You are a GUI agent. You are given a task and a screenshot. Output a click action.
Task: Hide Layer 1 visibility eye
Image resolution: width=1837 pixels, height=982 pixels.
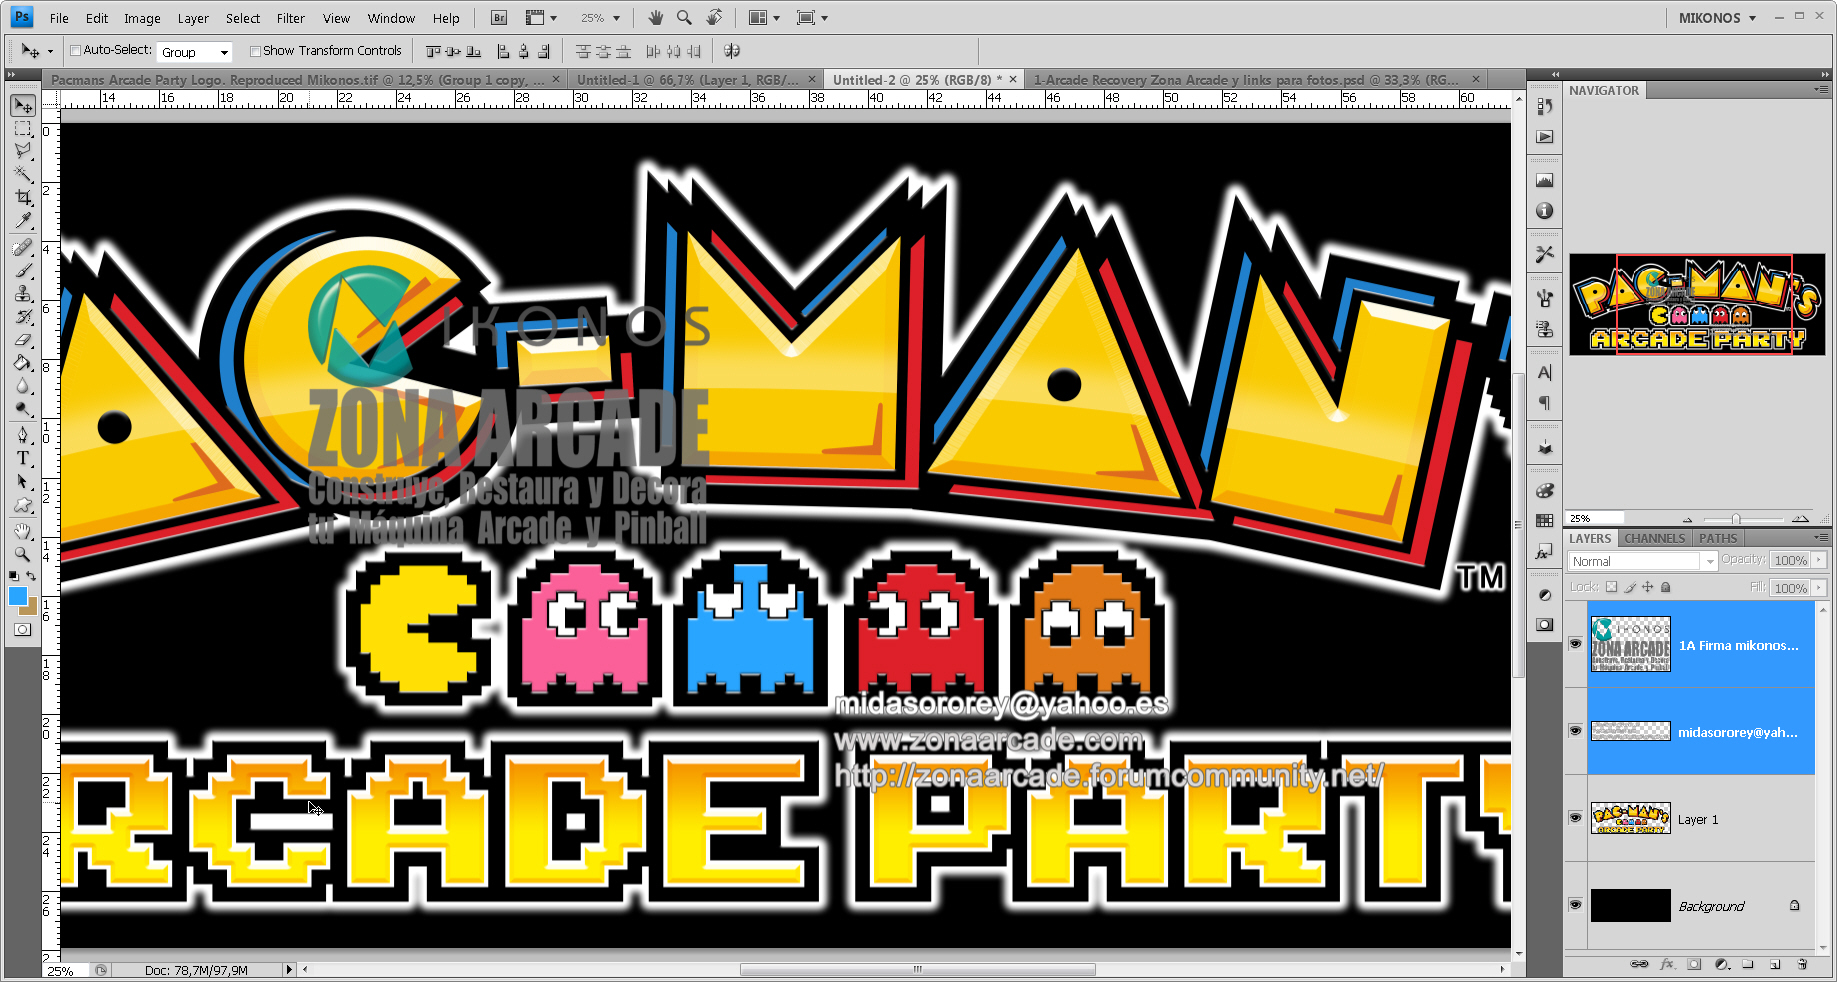[1576, 818]
